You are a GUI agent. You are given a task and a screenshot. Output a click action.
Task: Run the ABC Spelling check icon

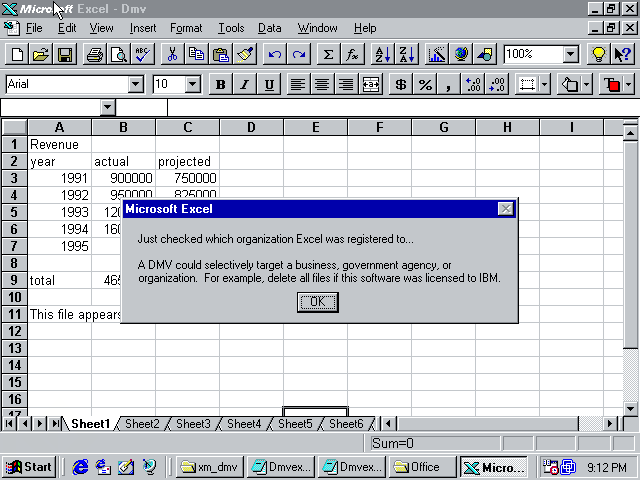[143, 54]
